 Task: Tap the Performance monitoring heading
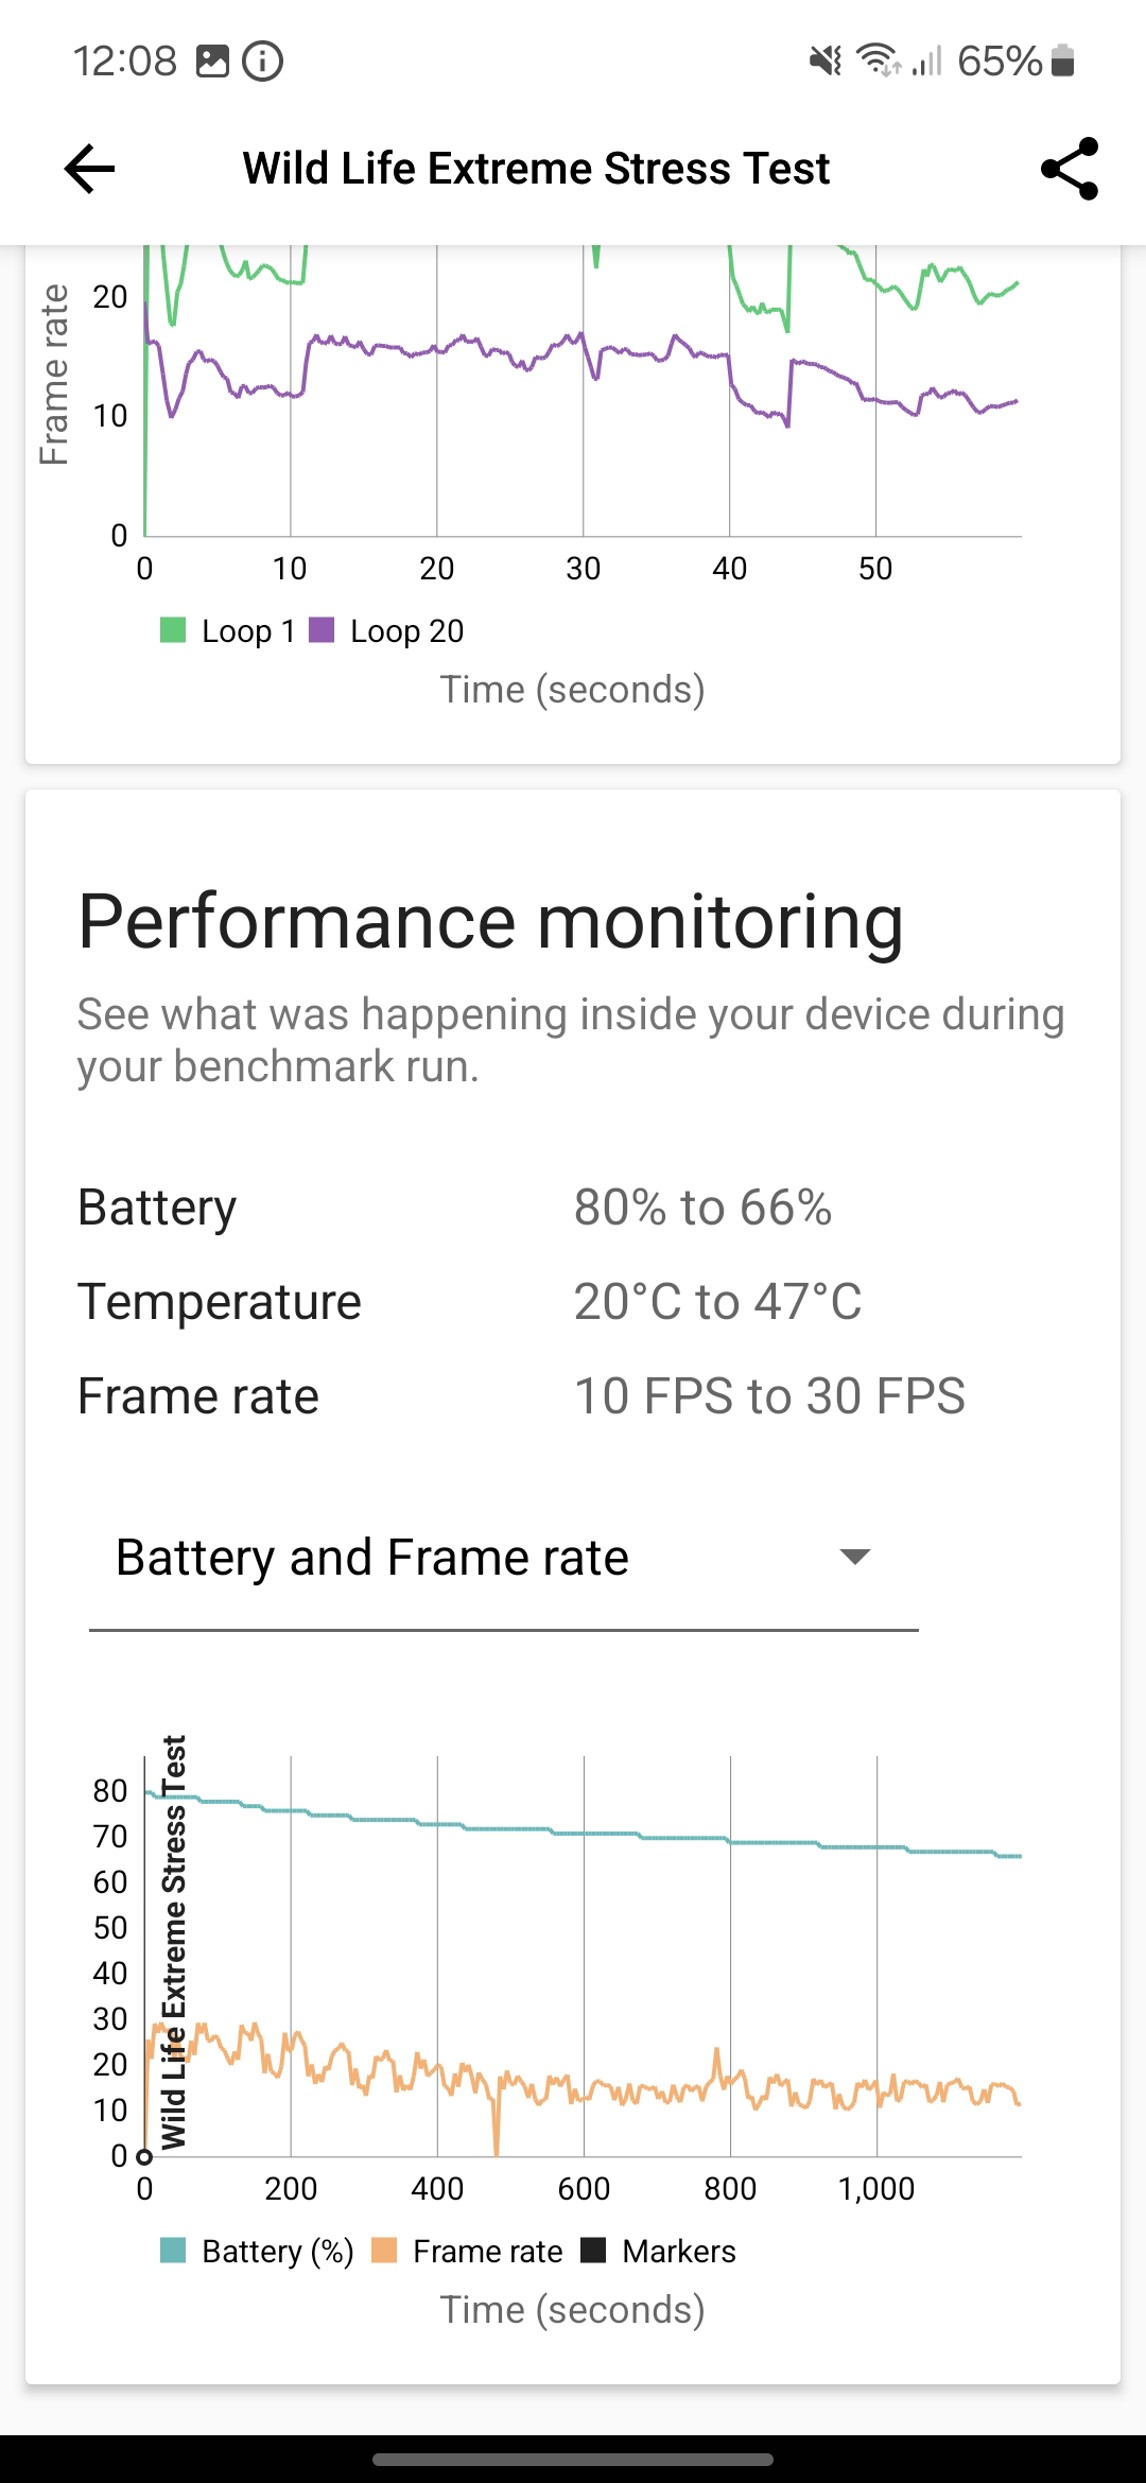coord(491,921)
